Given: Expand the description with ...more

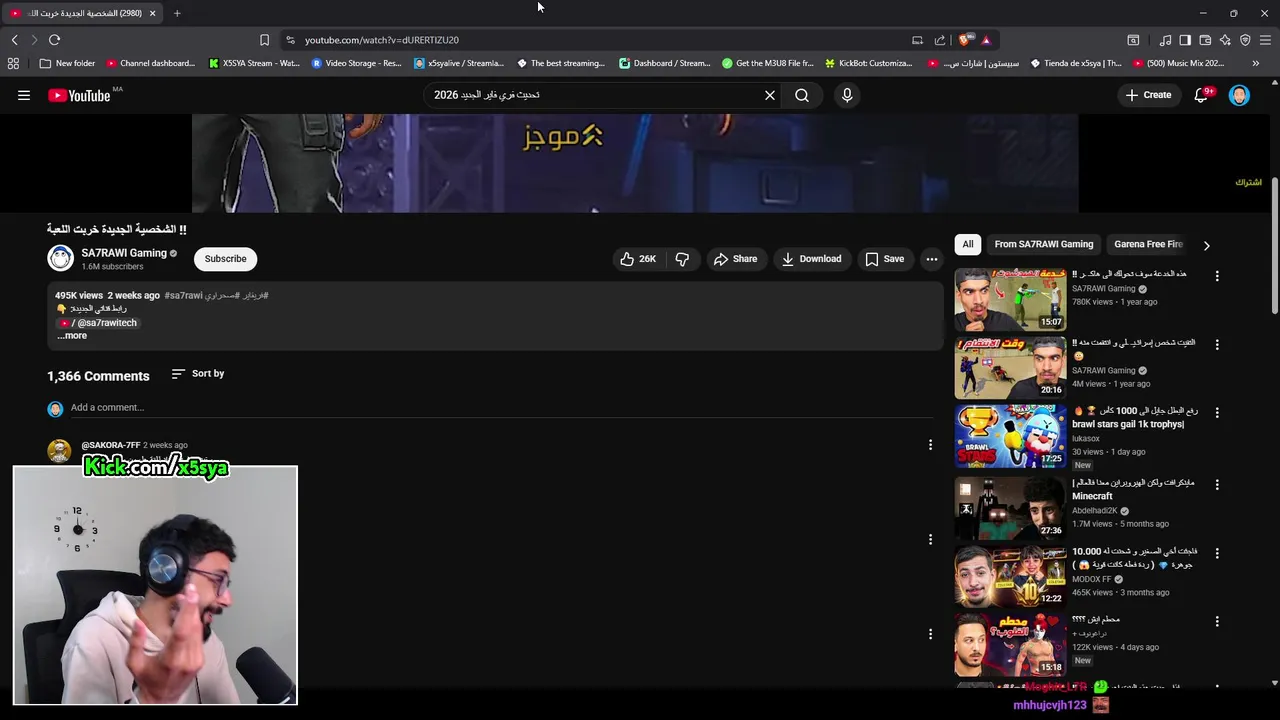Looking at the screenshot, I should pos(72,336).
